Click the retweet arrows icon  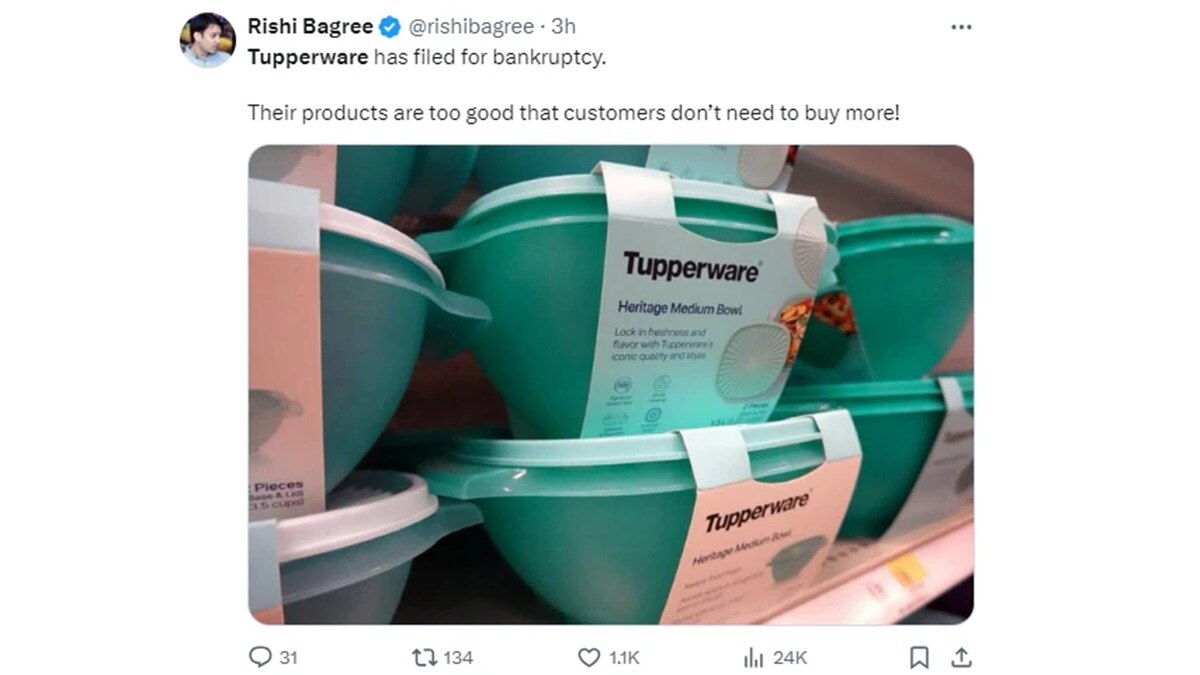click(x=423, y=657)
